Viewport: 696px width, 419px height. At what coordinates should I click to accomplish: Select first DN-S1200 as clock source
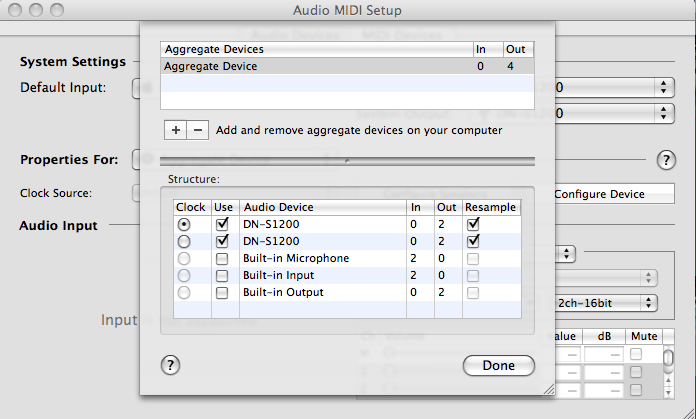pos(184,225)
